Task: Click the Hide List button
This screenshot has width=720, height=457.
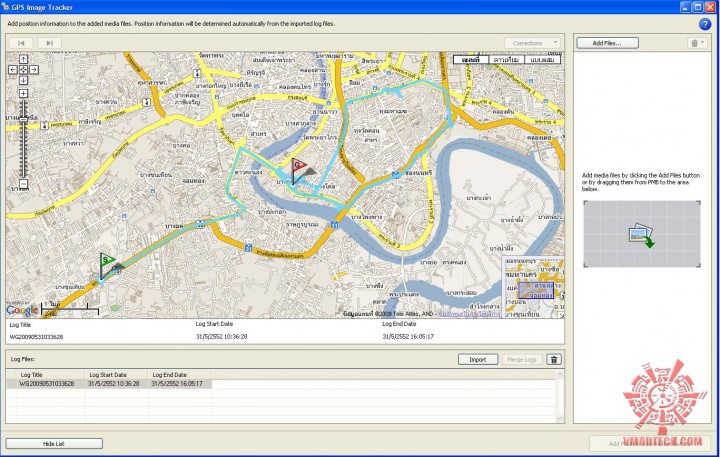Action: pyautogui.click(x=54, y=444)
